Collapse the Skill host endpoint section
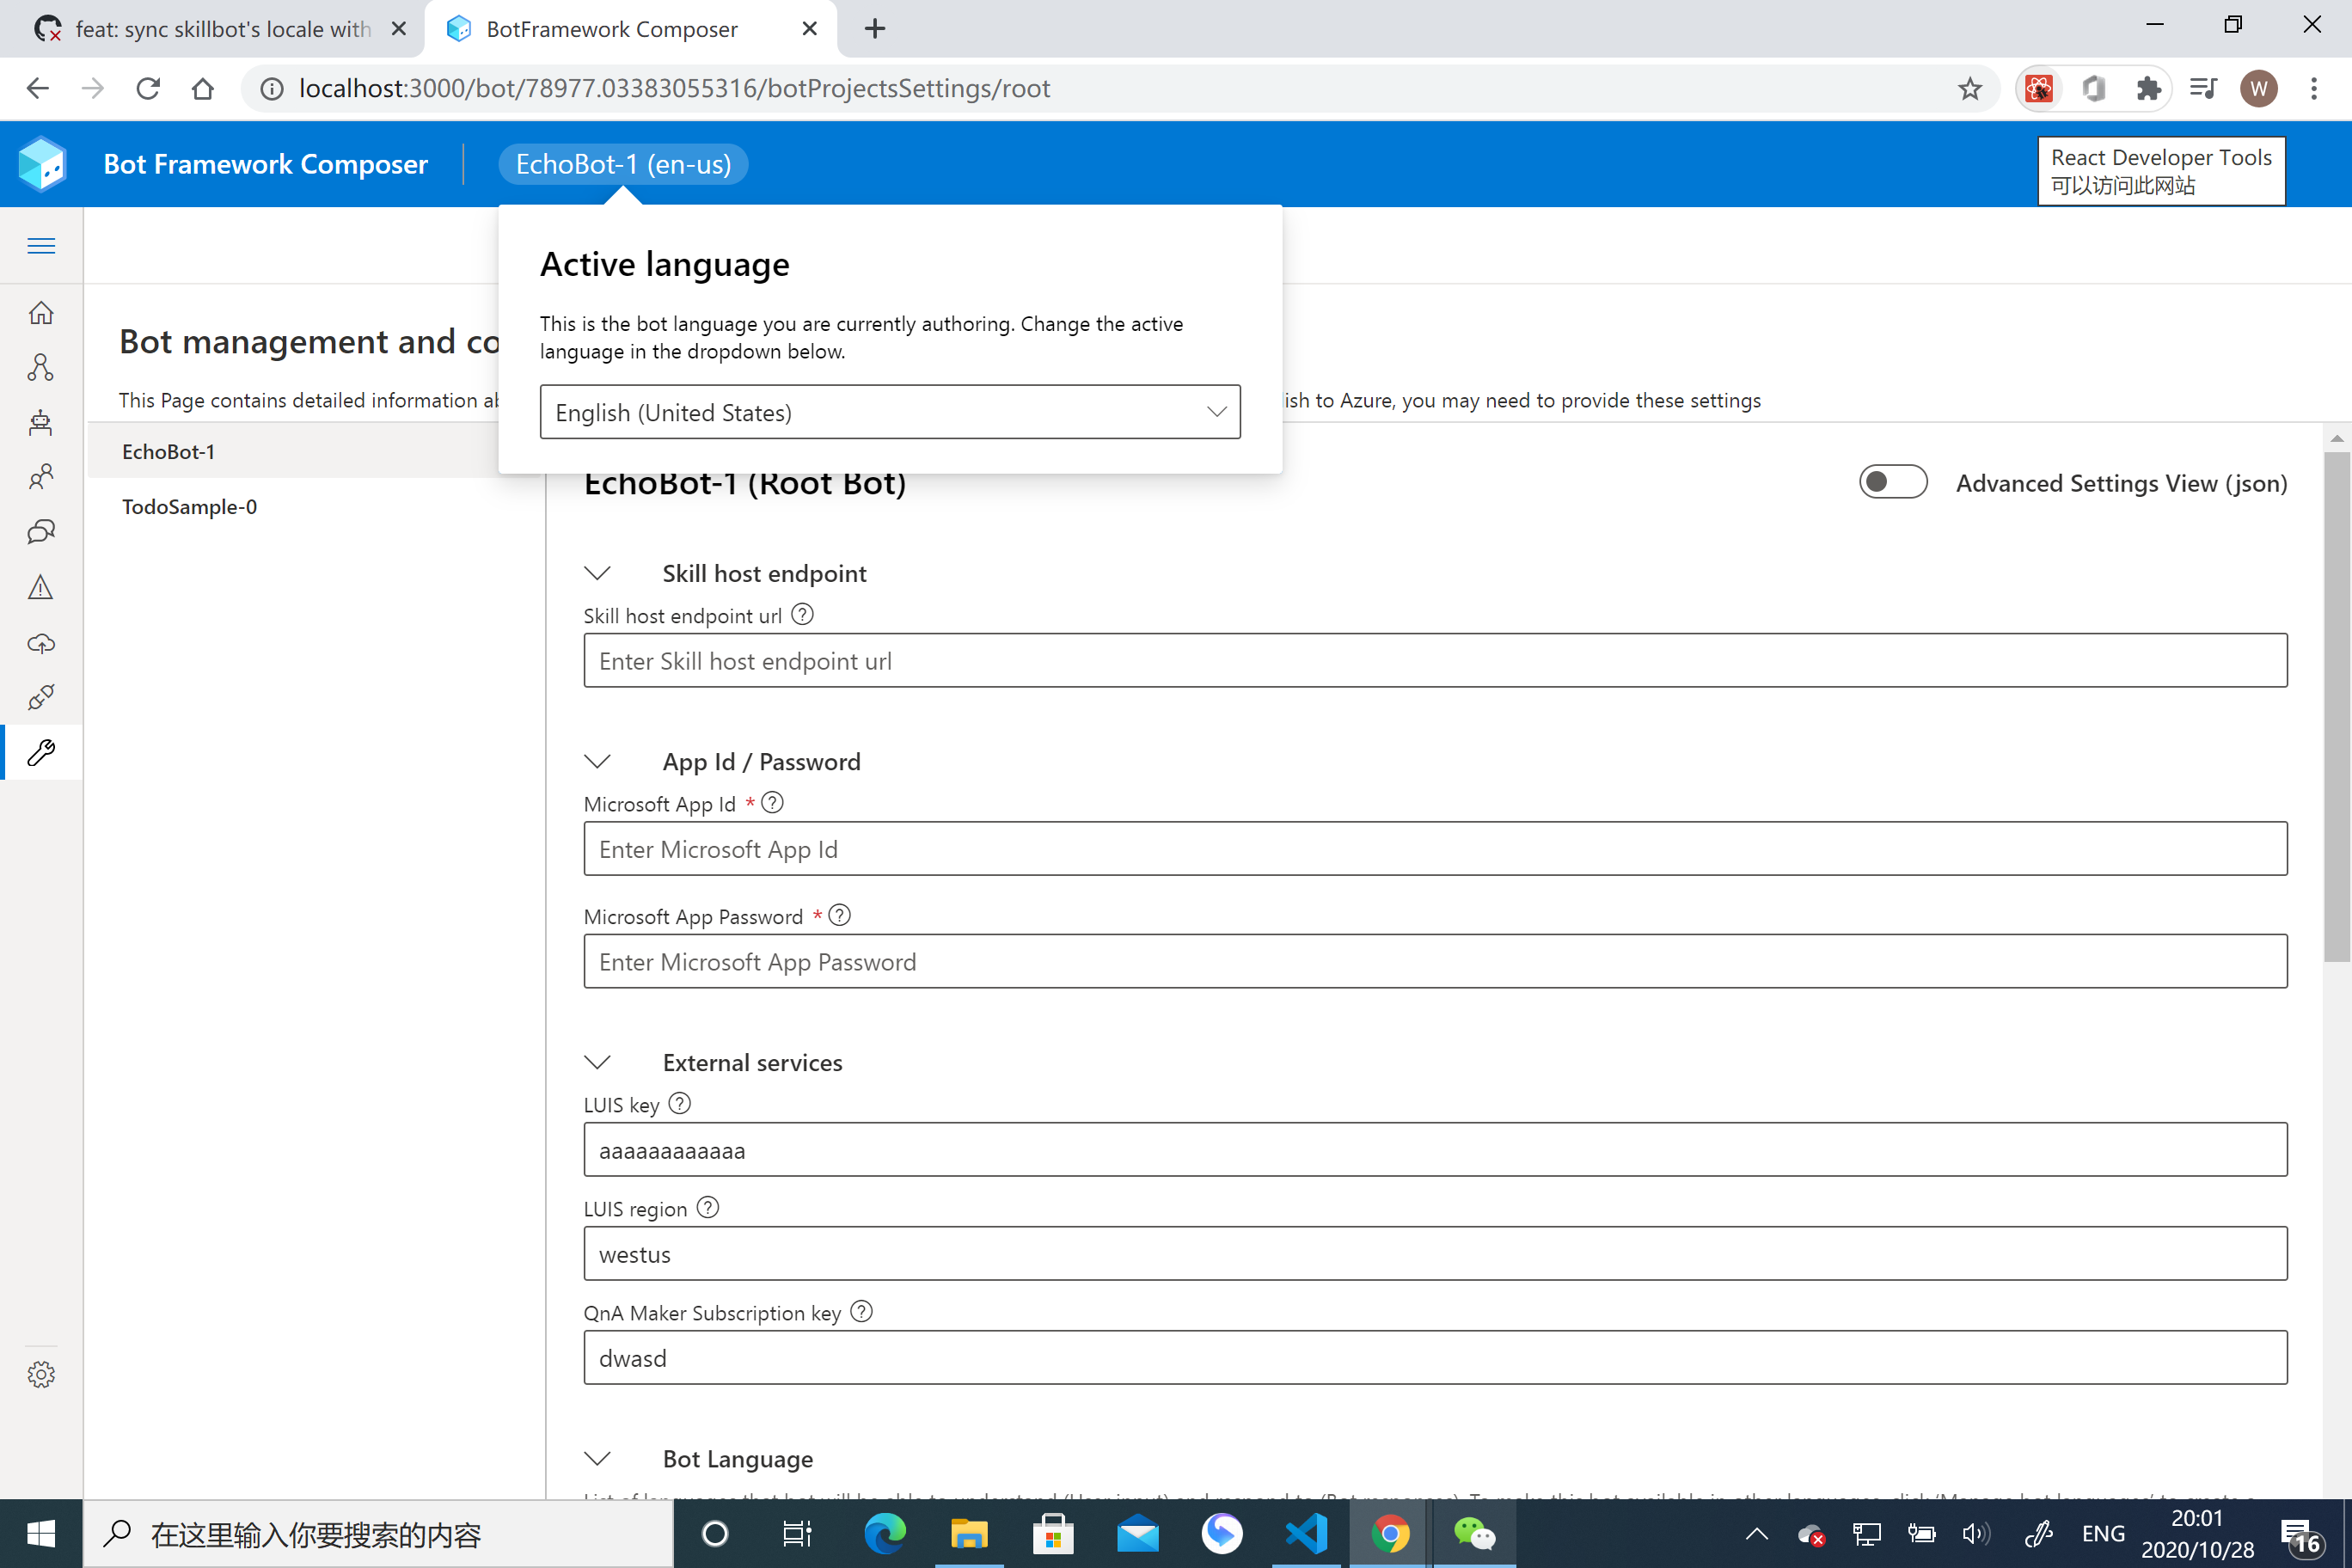 (598, 573)
